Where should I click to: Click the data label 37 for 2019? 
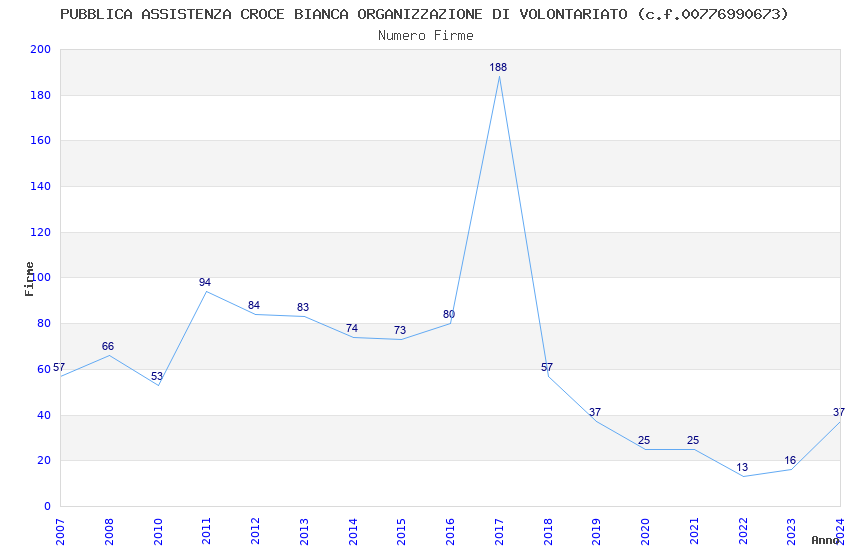click(x=595, y=412)
